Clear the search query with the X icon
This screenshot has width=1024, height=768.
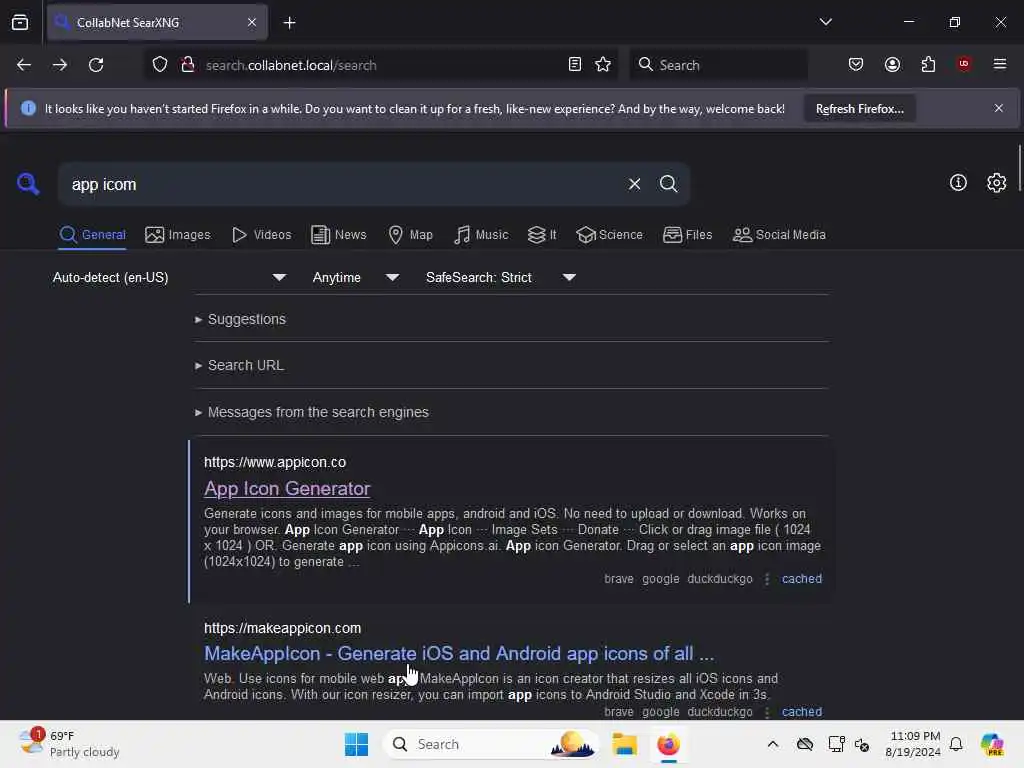[x=634, y=184]
